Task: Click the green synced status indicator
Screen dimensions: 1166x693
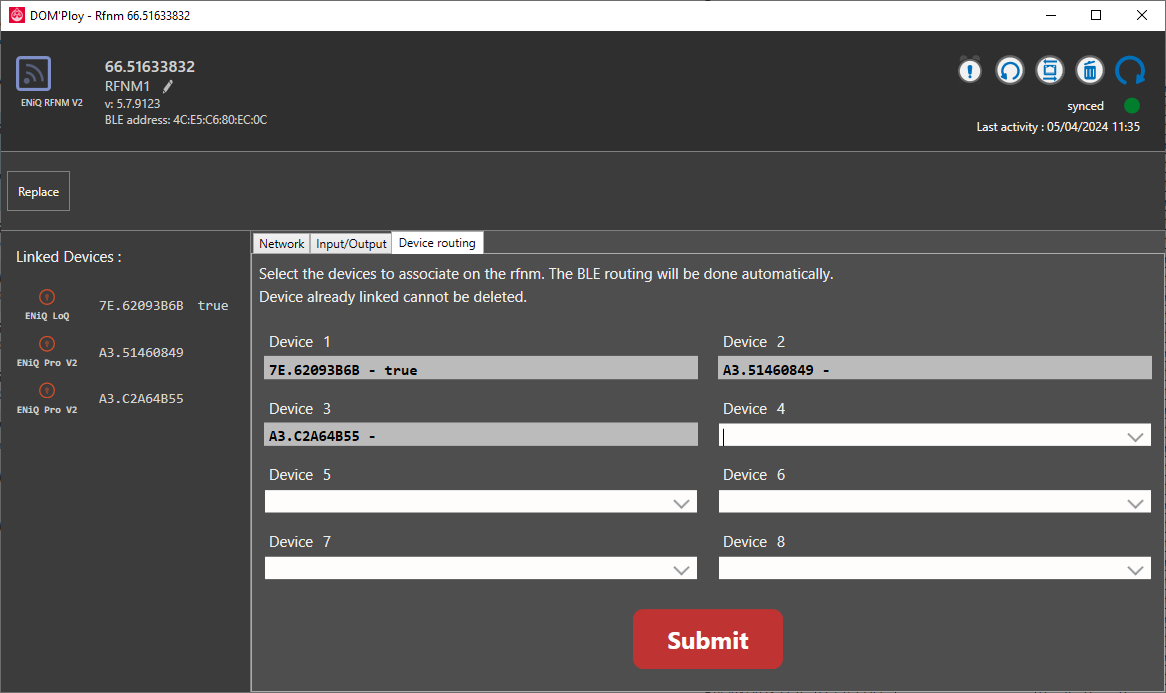Action: (x=1132, y=106)
